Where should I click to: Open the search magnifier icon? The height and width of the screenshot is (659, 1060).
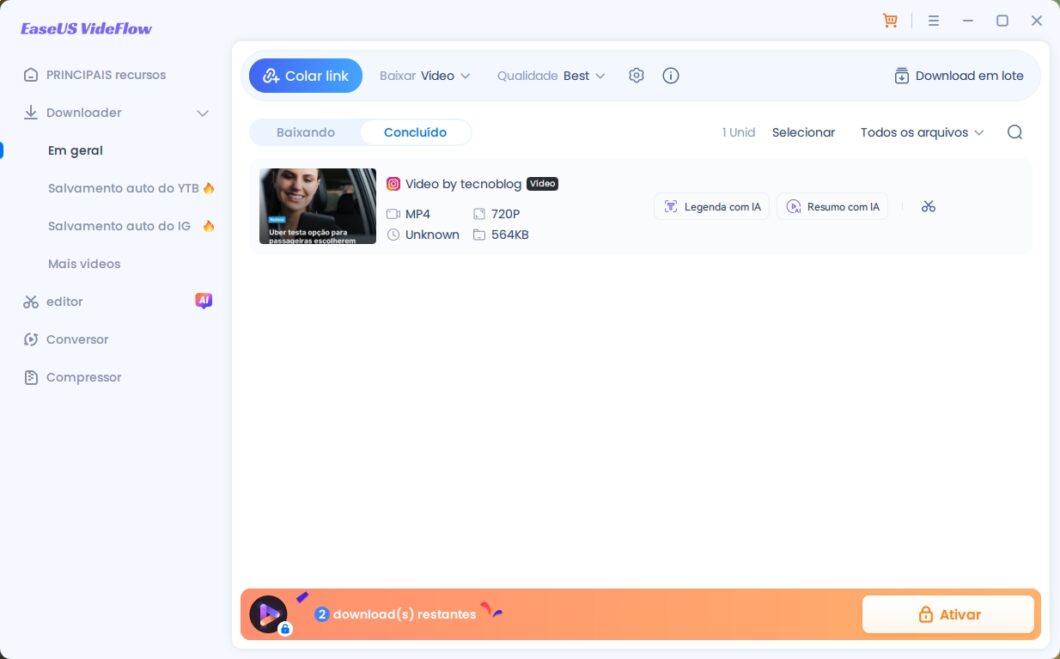pyautogui.click(x=1014, y=131)
